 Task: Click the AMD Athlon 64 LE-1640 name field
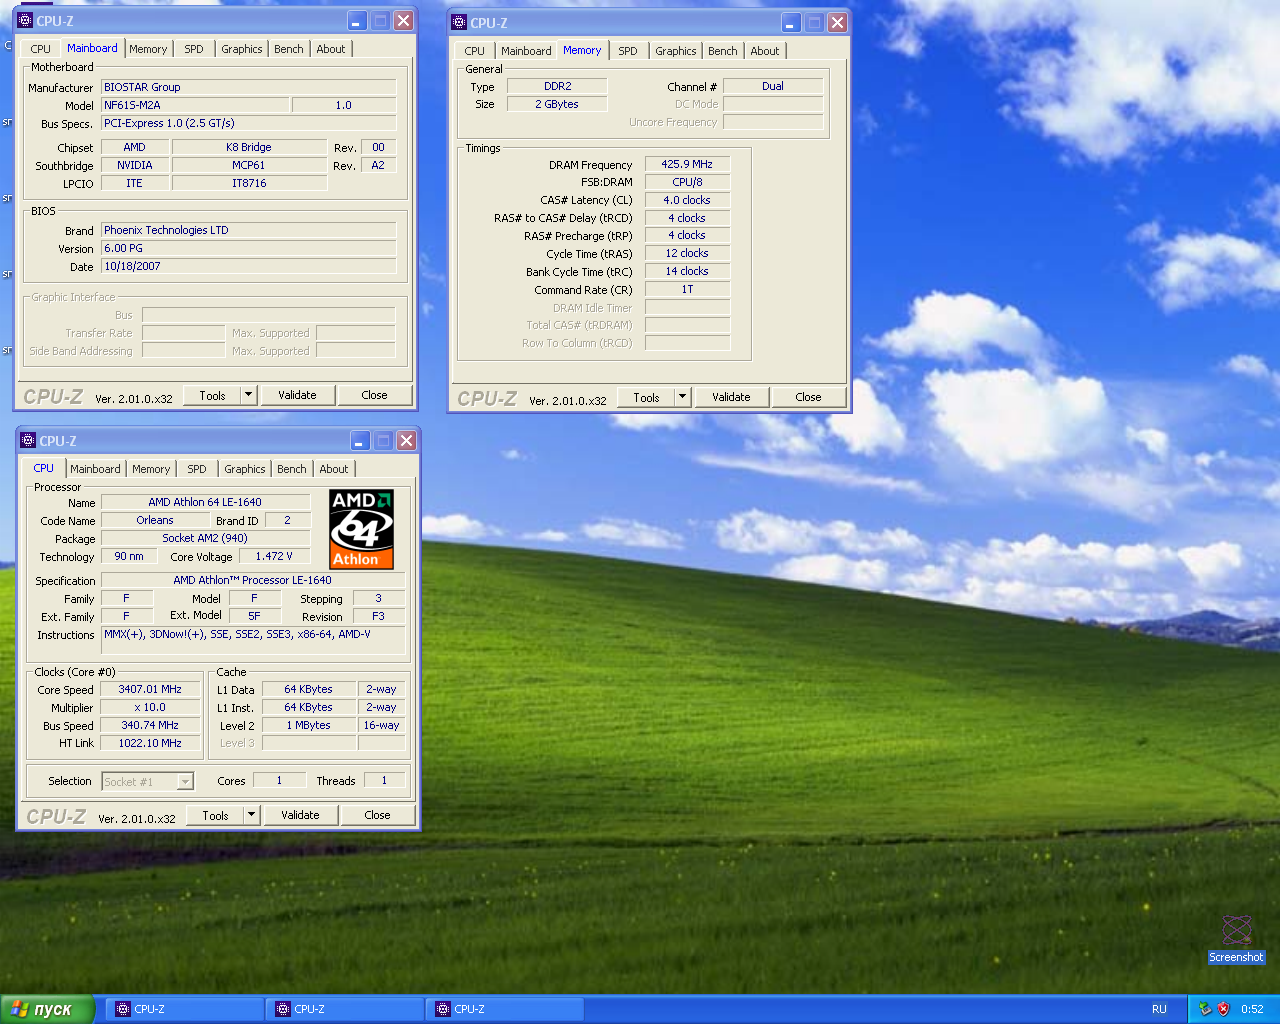tap(205, 502)
